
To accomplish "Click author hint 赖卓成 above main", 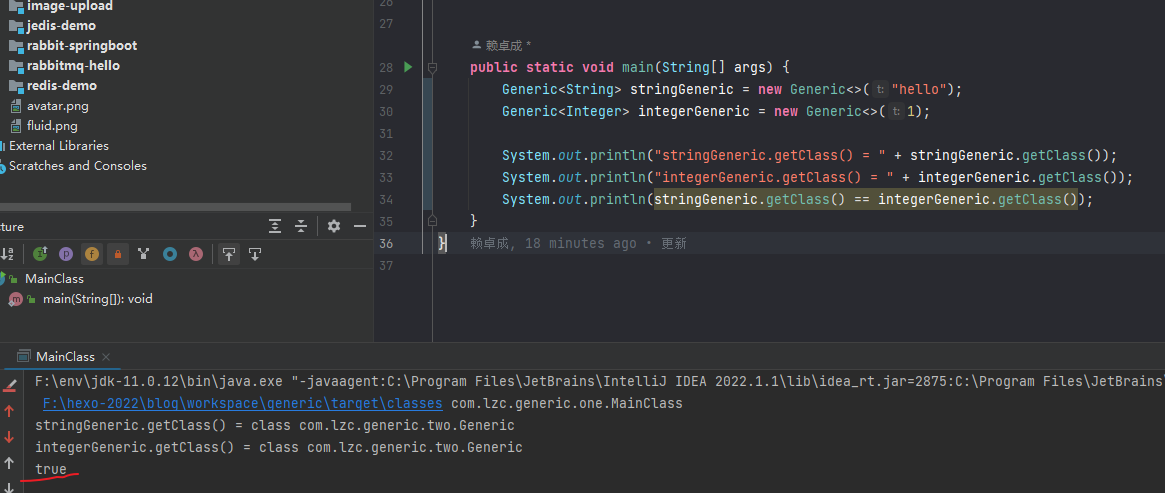I will click(x=503, y=45).
